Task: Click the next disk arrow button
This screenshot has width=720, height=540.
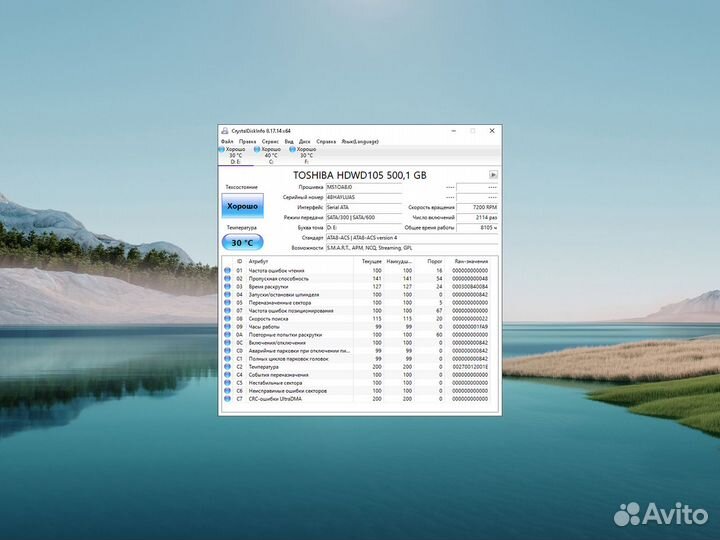Action: click(x=493, y=175)
